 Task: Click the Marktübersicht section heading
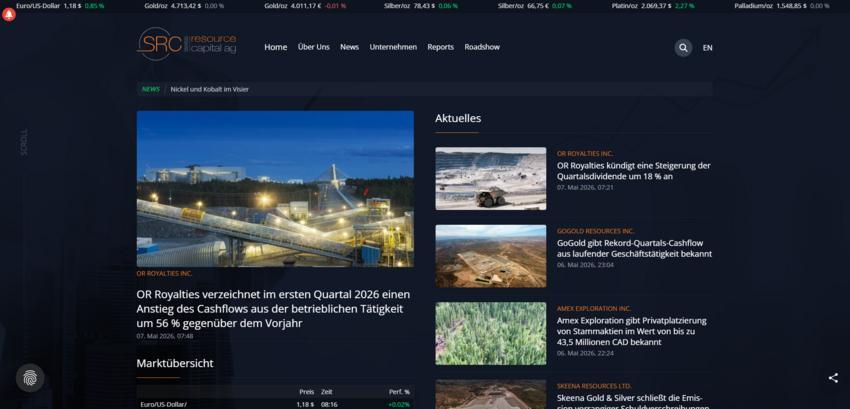click(x=175, y=363)
